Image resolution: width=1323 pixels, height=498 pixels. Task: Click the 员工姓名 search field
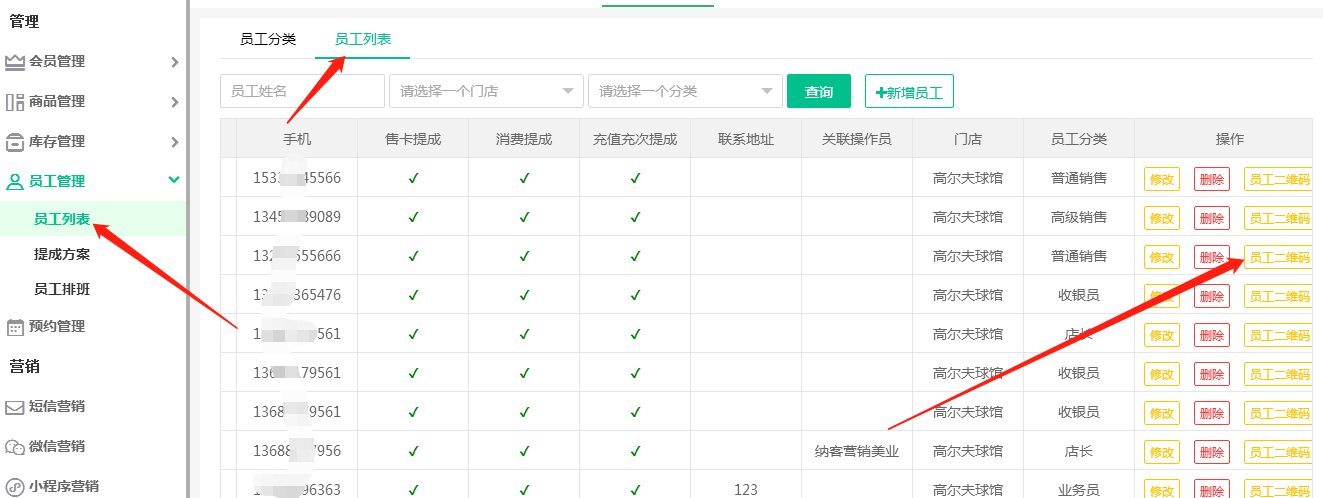point(302,91)
